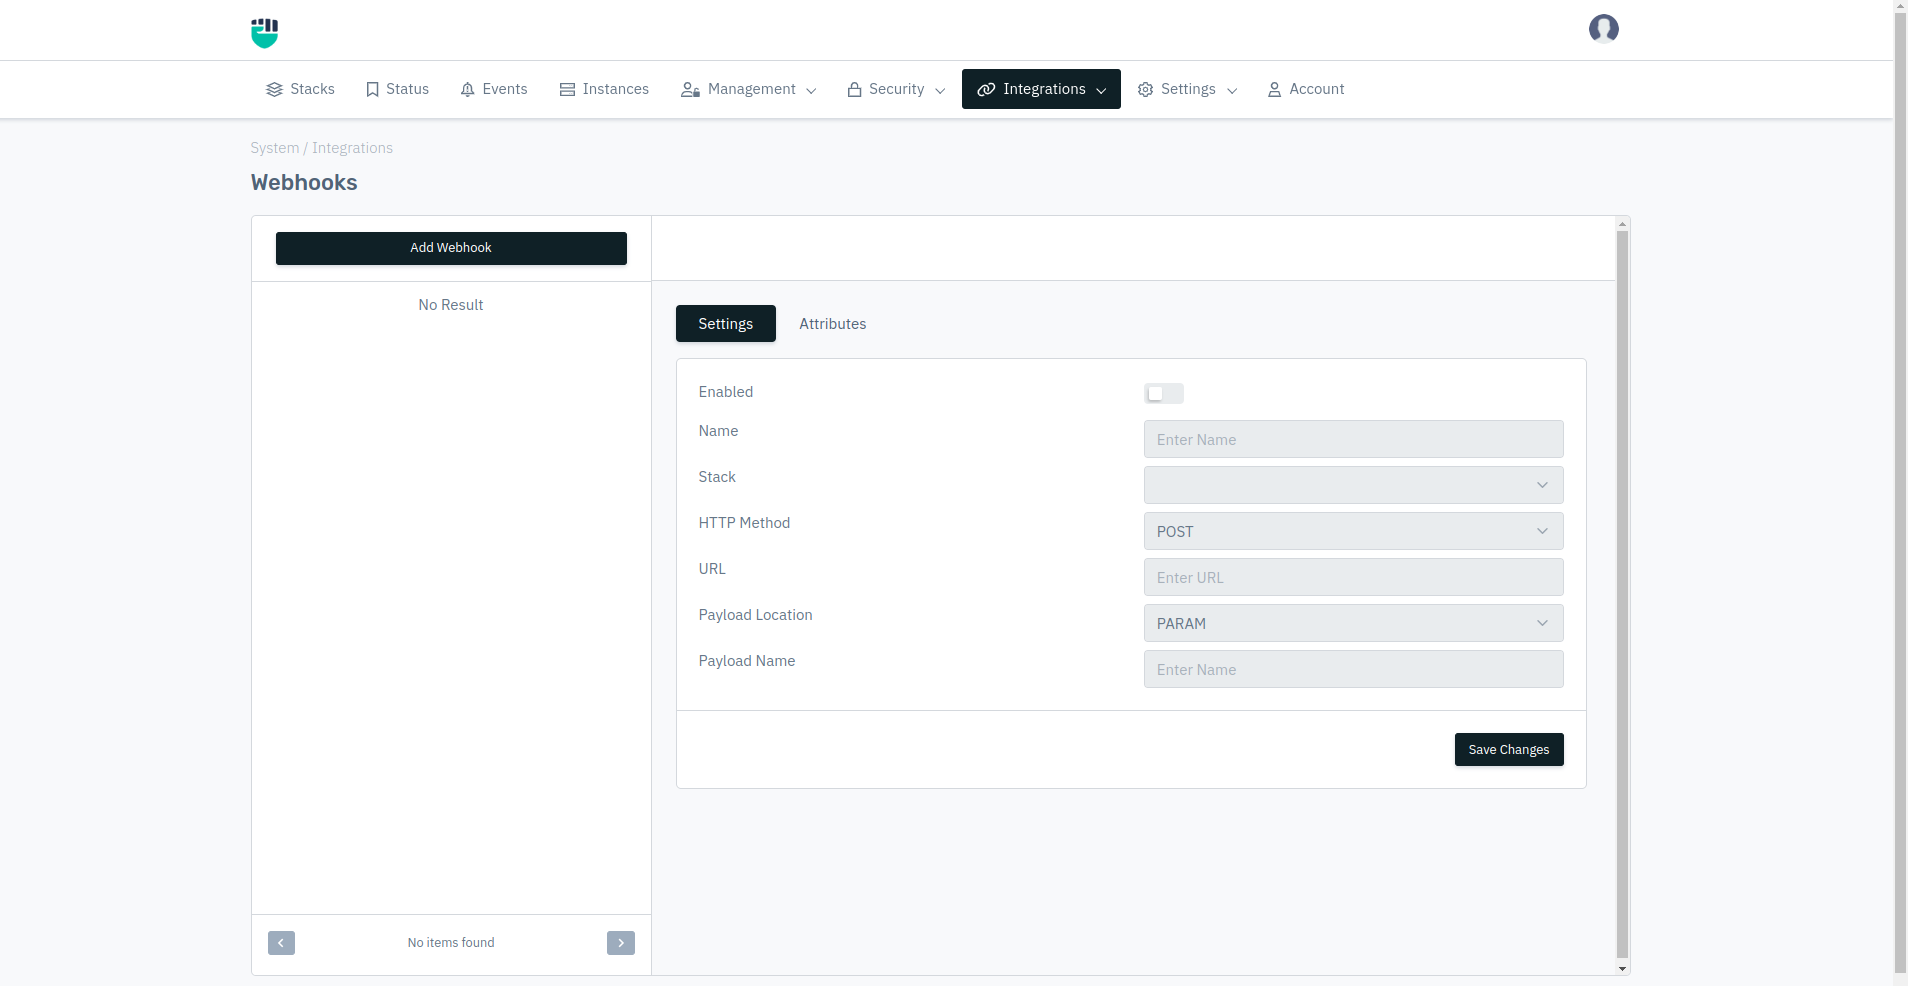Switch to the Attributes tab
The height and width of the screenshot is (986, 1908).
pyautogui.click(x=833, y=324)
